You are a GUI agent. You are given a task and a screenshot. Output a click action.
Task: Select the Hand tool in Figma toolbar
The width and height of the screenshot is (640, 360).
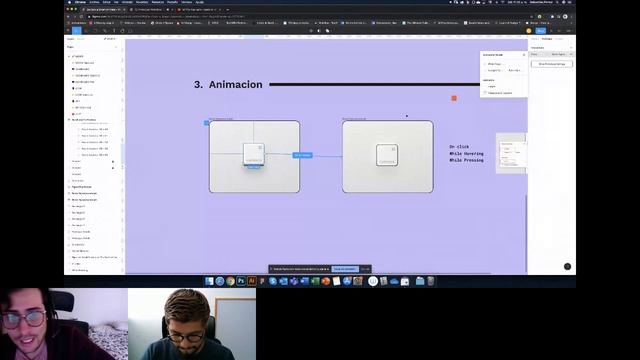pos(122,31)
